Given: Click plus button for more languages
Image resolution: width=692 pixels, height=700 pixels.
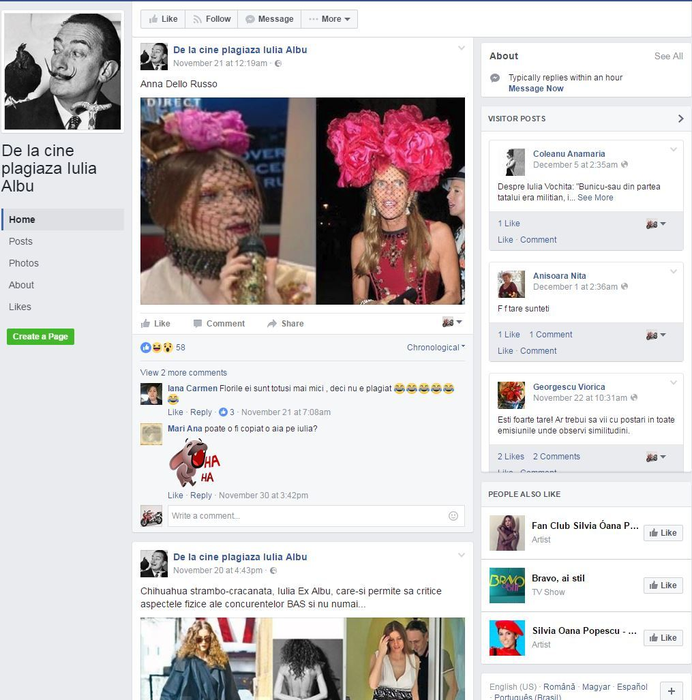Looking at the screenshot, I should (671, 691).
